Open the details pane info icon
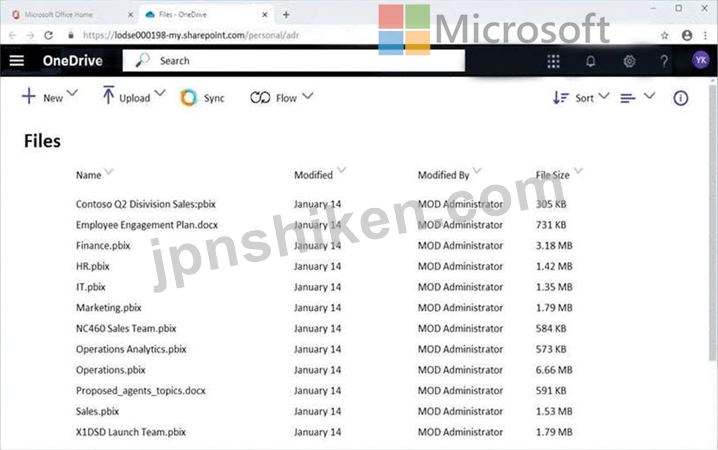The image size is (718, 450). tap(680, 98)
